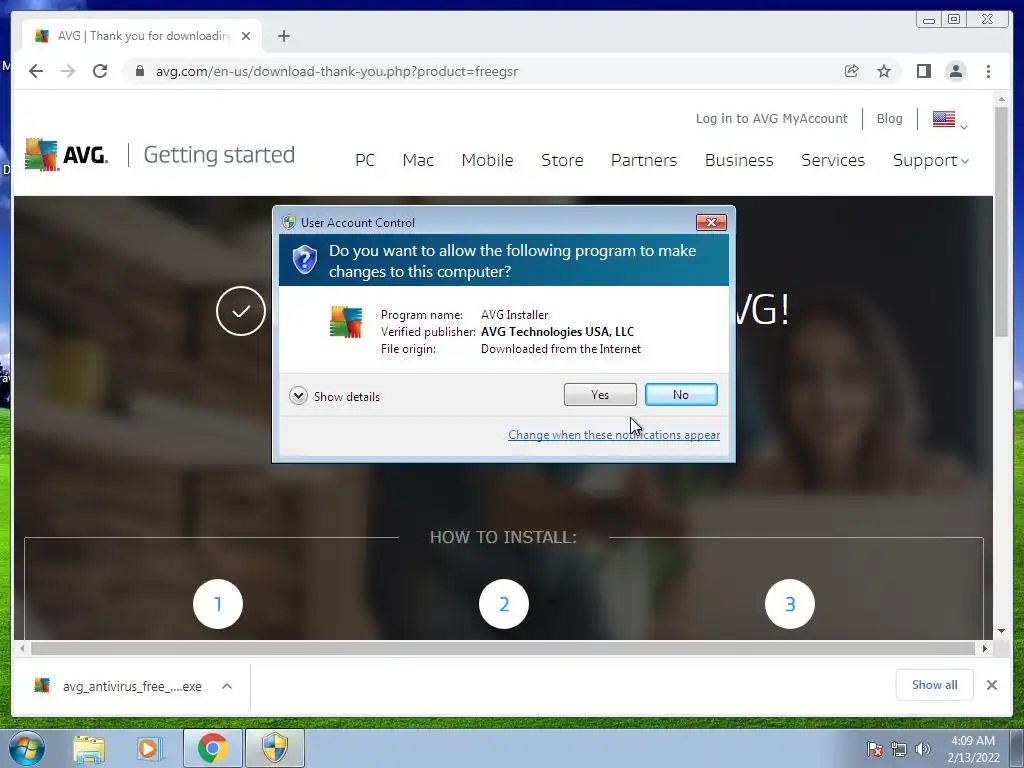Go back with the Chrome back arrow
The image size is (1024, 768).
click(36, 71)
